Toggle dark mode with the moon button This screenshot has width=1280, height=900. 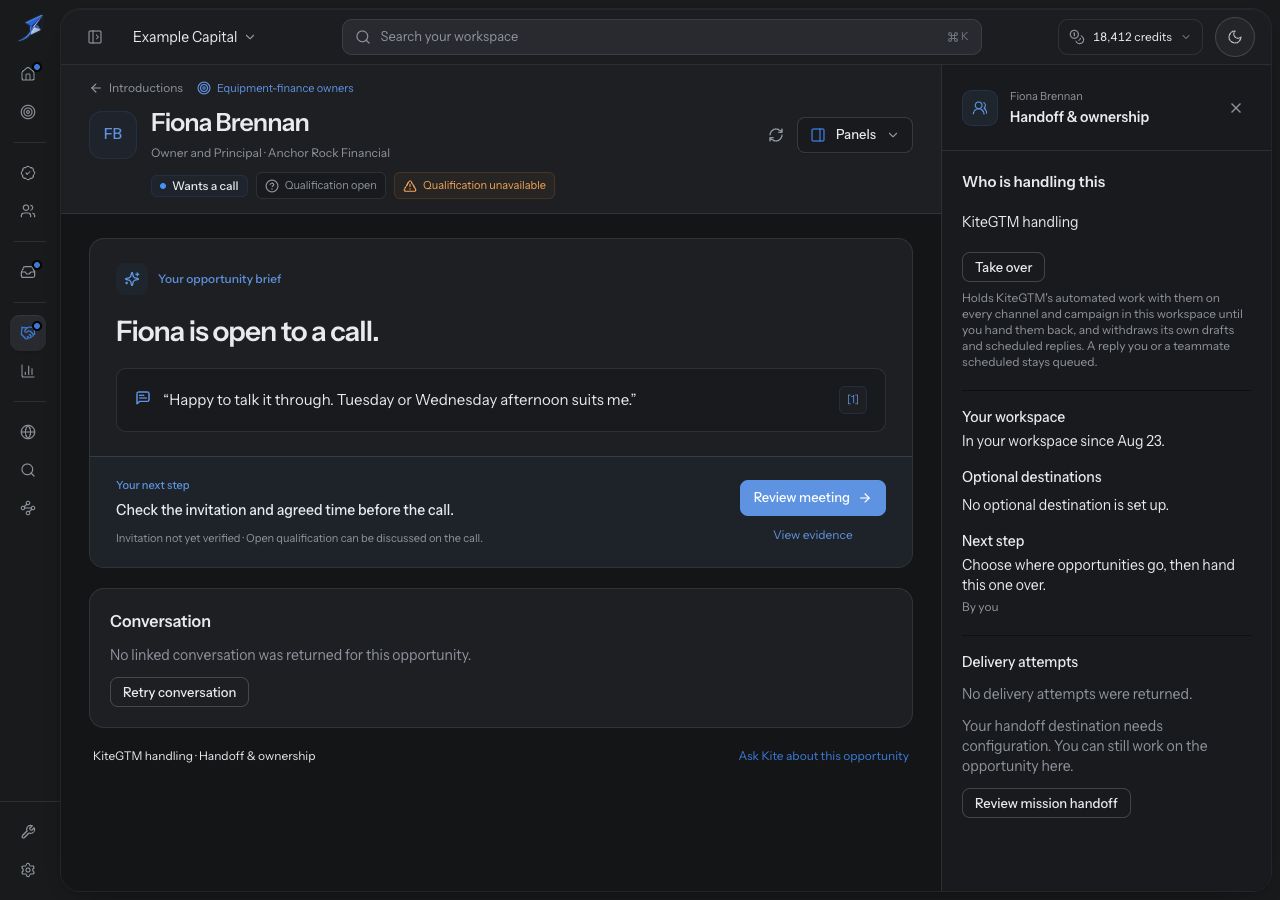tap(1235, 37)
